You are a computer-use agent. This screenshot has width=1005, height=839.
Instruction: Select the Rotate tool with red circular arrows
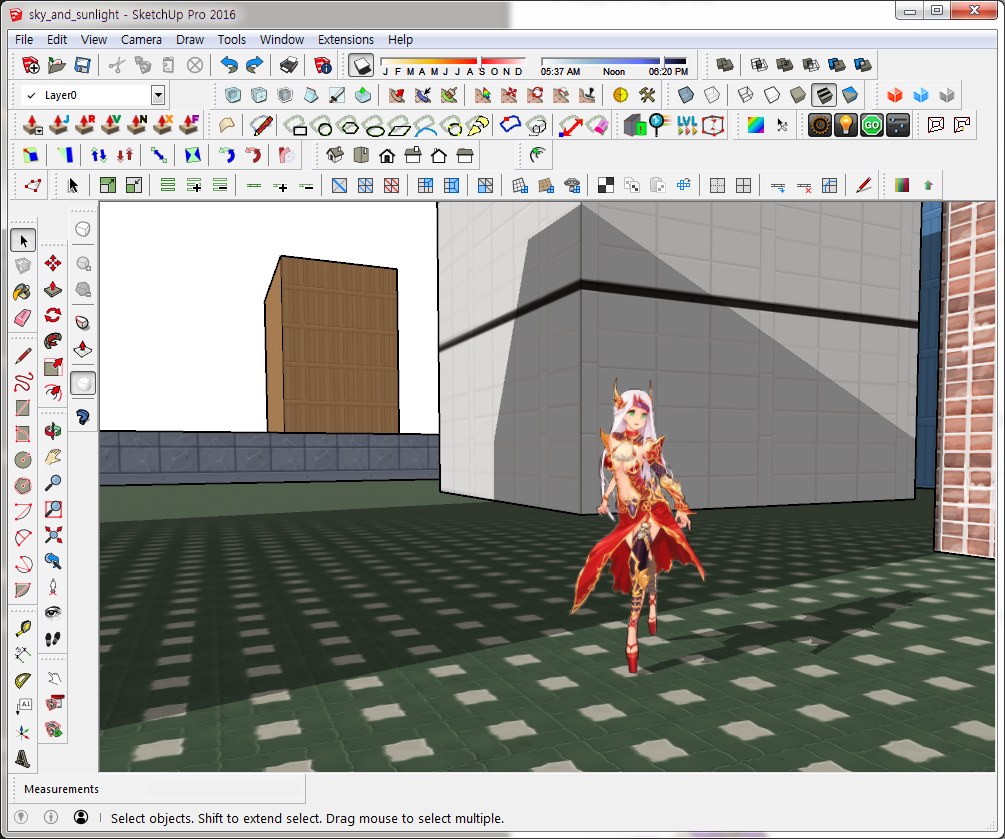pos(53,315)
